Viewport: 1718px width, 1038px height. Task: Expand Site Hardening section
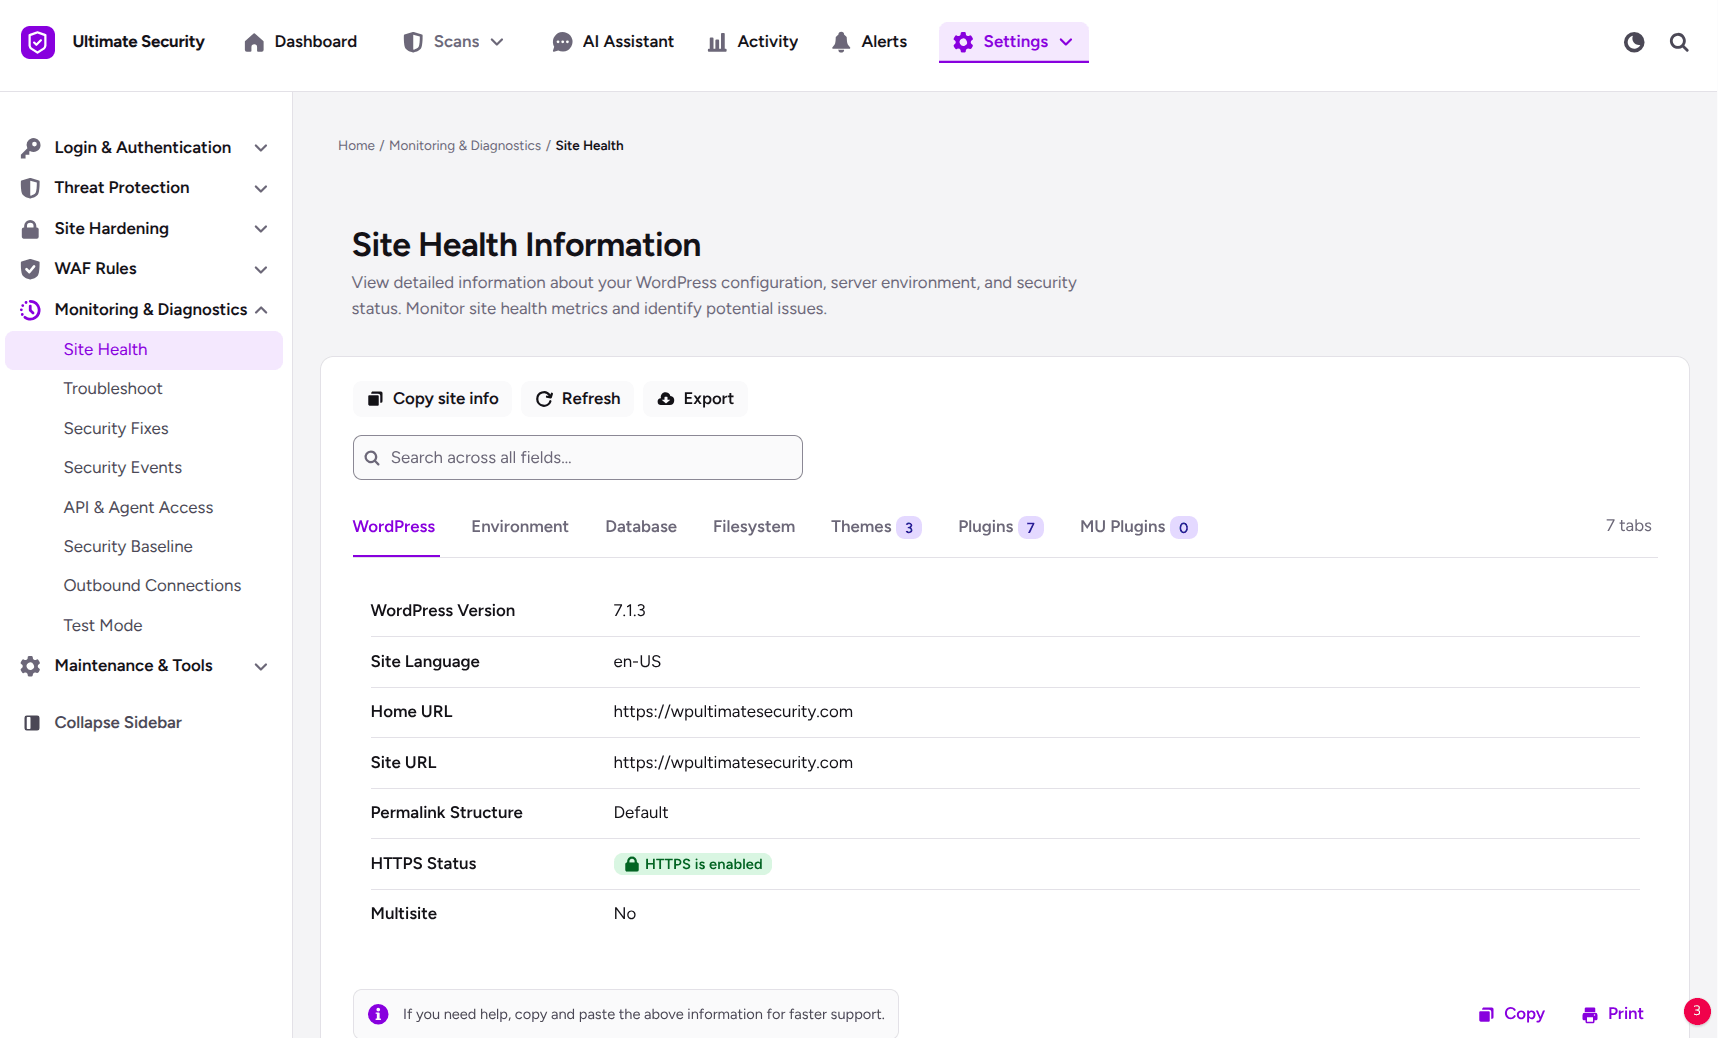click(145, 229)
